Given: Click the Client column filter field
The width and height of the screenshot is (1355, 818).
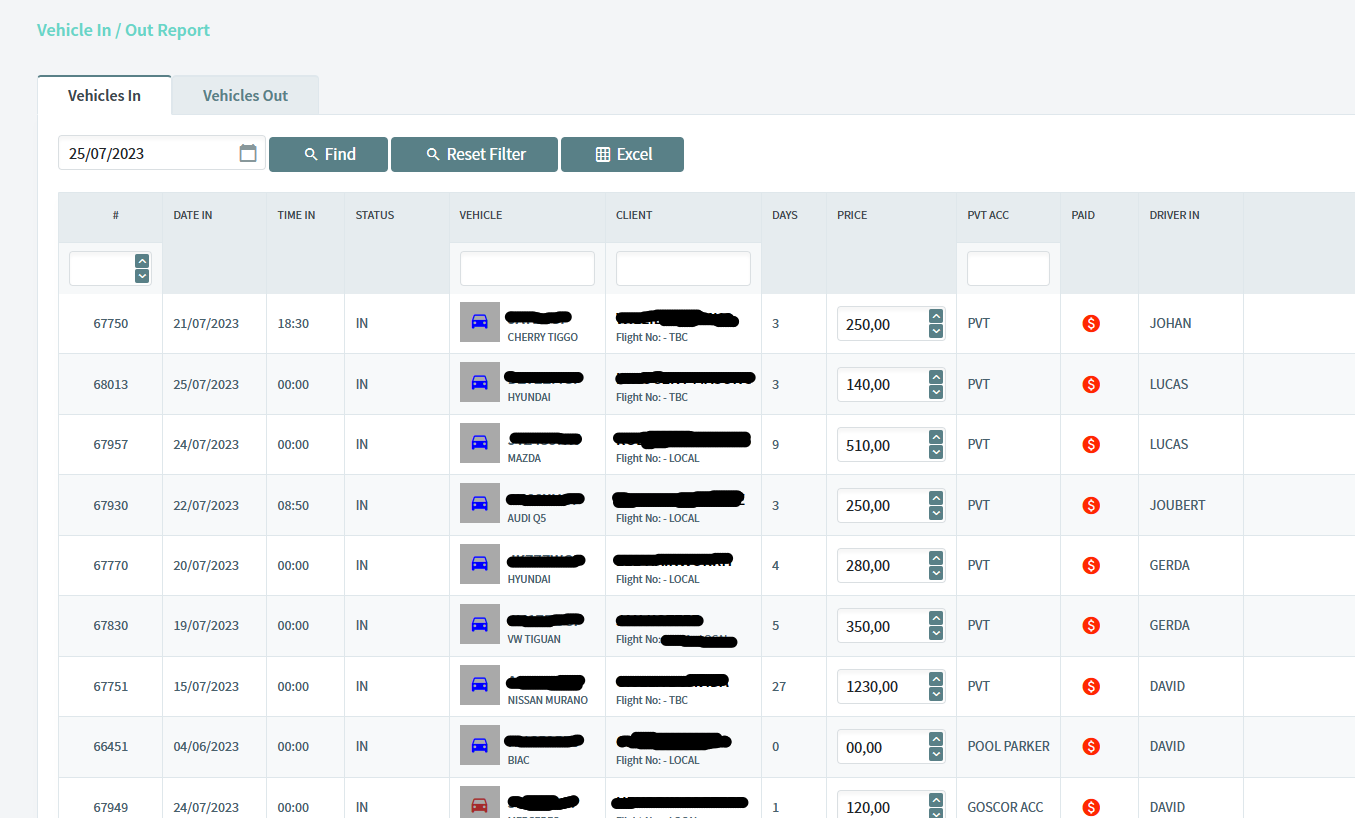Looking at the screenshot, I should [683, 269].
